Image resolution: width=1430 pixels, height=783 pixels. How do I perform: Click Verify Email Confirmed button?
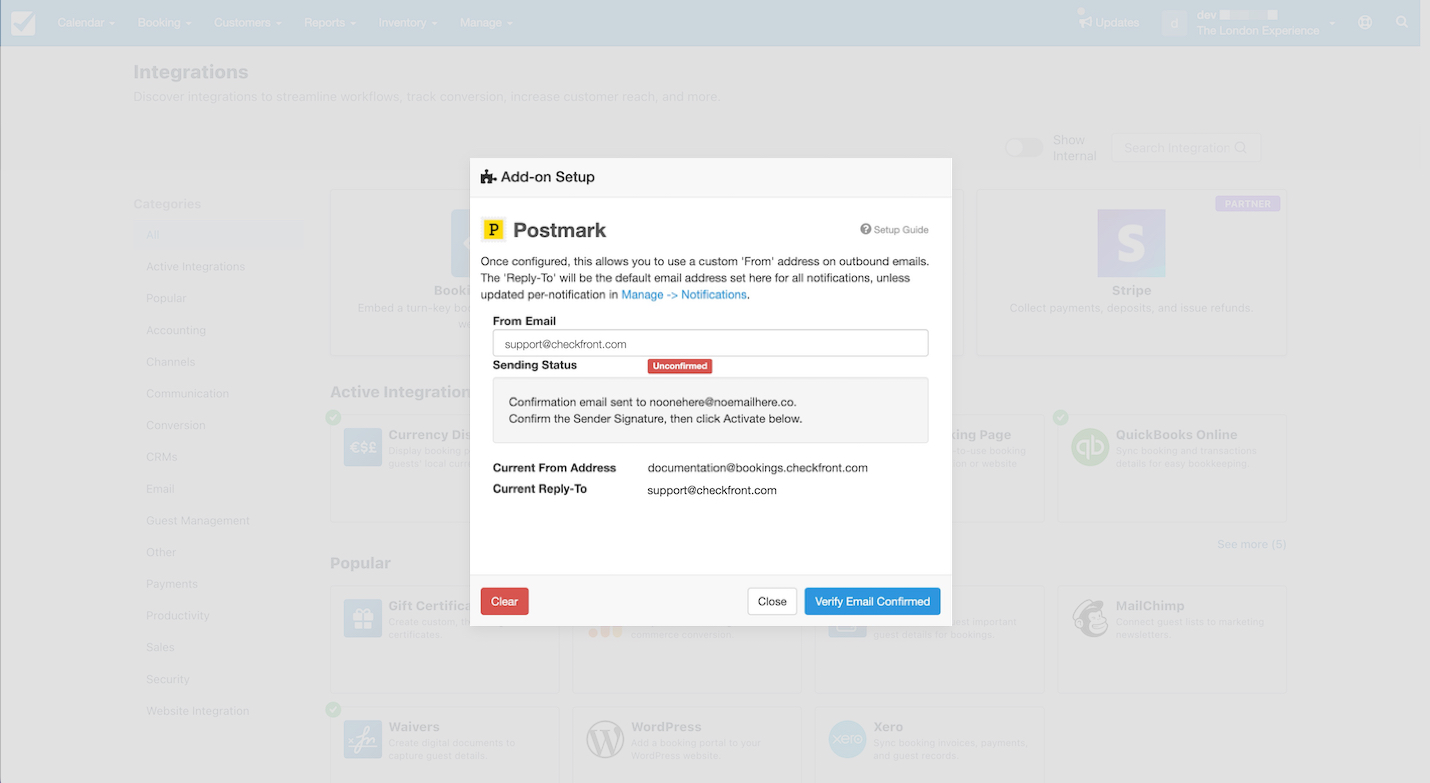click(872, 601)
